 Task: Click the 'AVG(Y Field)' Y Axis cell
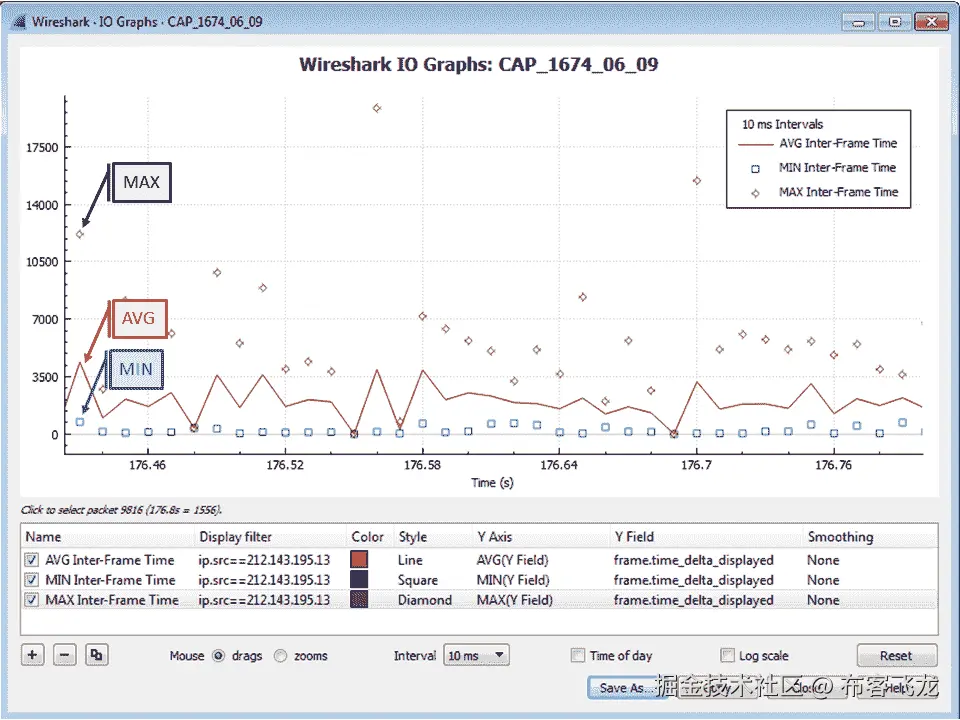(x=512, y=560)
